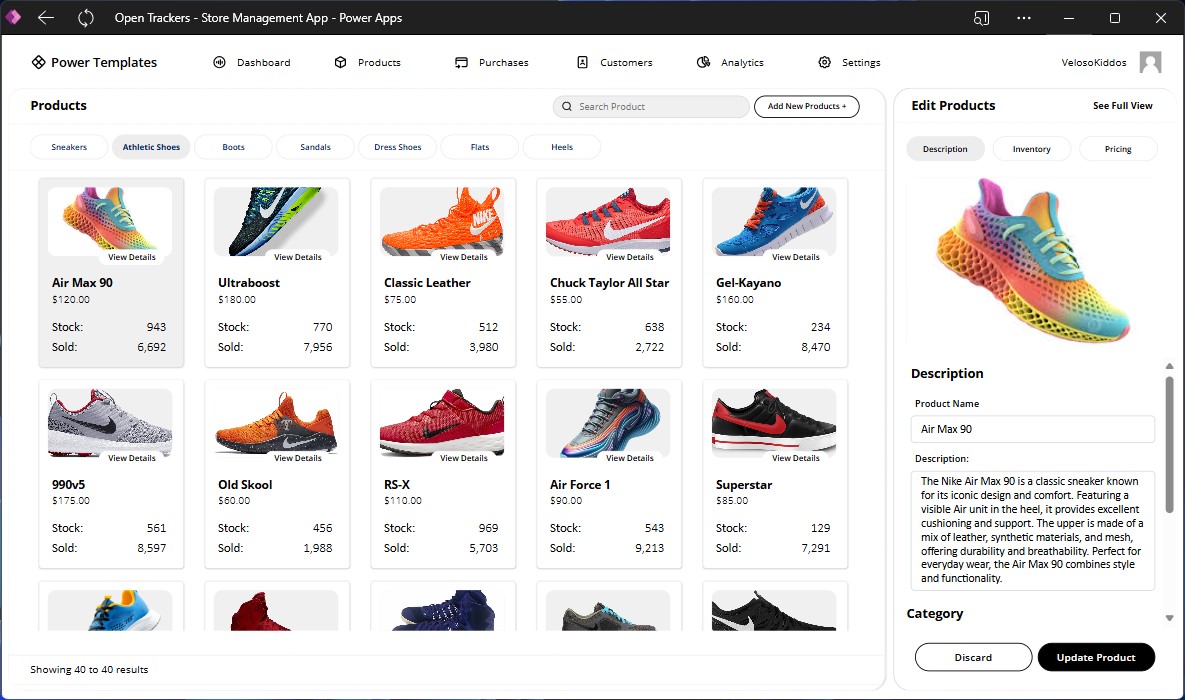Image resolution: width=1185 pixels, height=700 pixels.
Task: Toggle the Sandals category filter
Action: coord(316,147)
